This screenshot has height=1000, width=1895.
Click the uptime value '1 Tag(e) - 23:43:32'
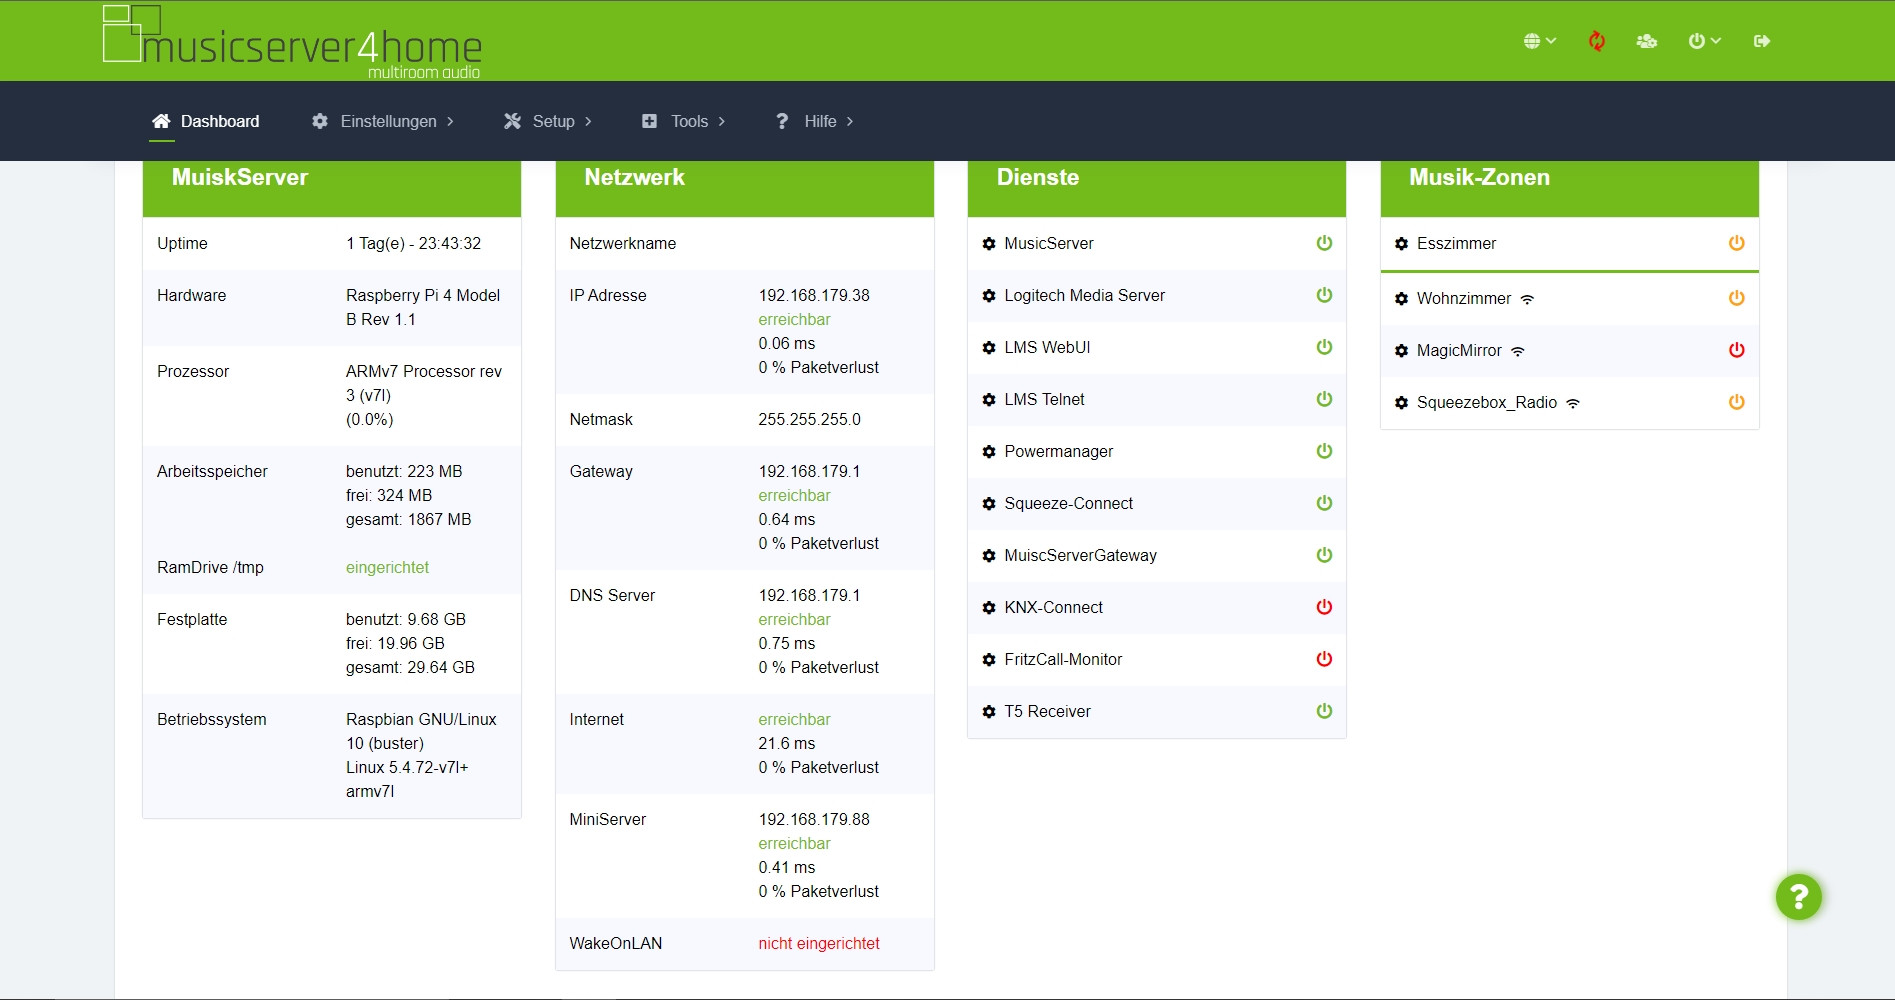click(414, 244)
